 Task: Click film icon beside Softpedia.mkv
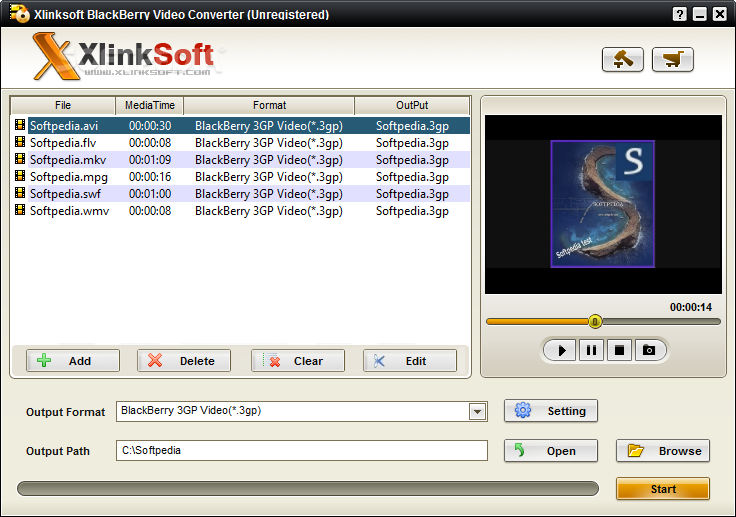pos(20,159)
